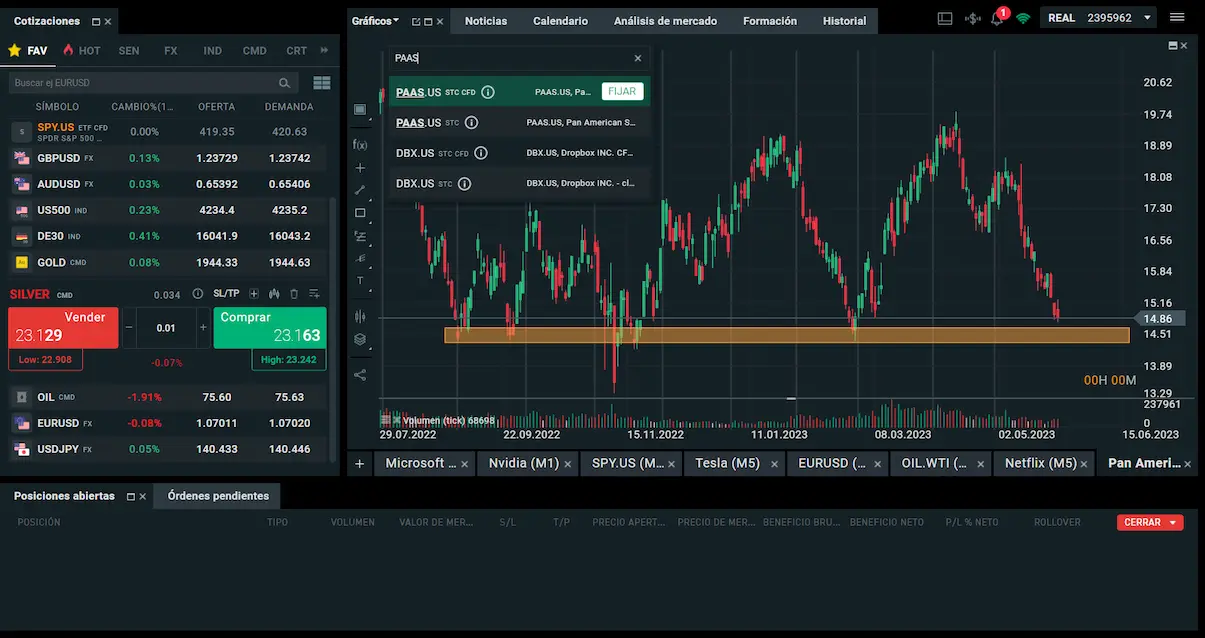Switch to the Calendario tab
The height and width of the screenshot is (638, 1205).
pyautogui.click(x=560, y=21)
